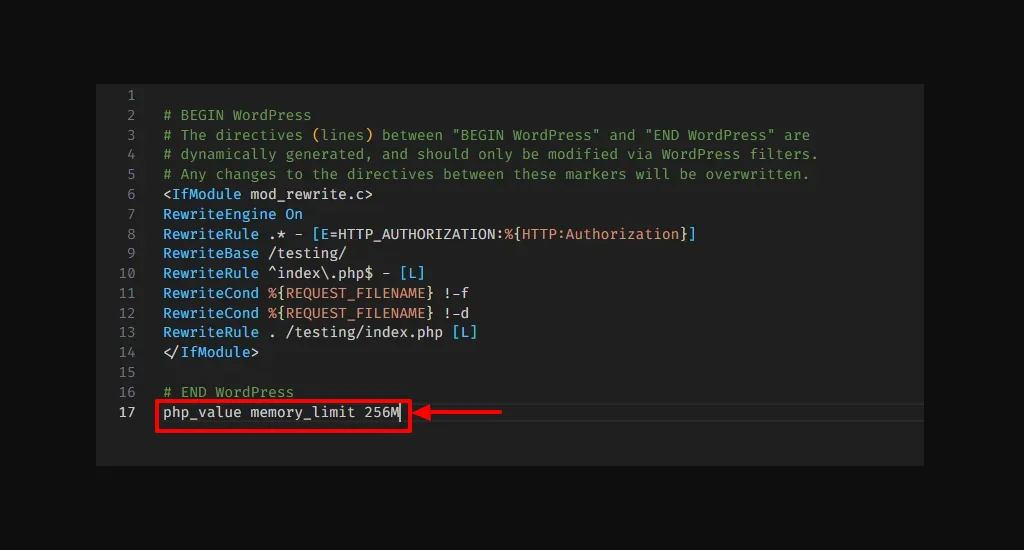Click 'REQUEST_FILENAME' on the '!-f' line

(x=355, y=293)
